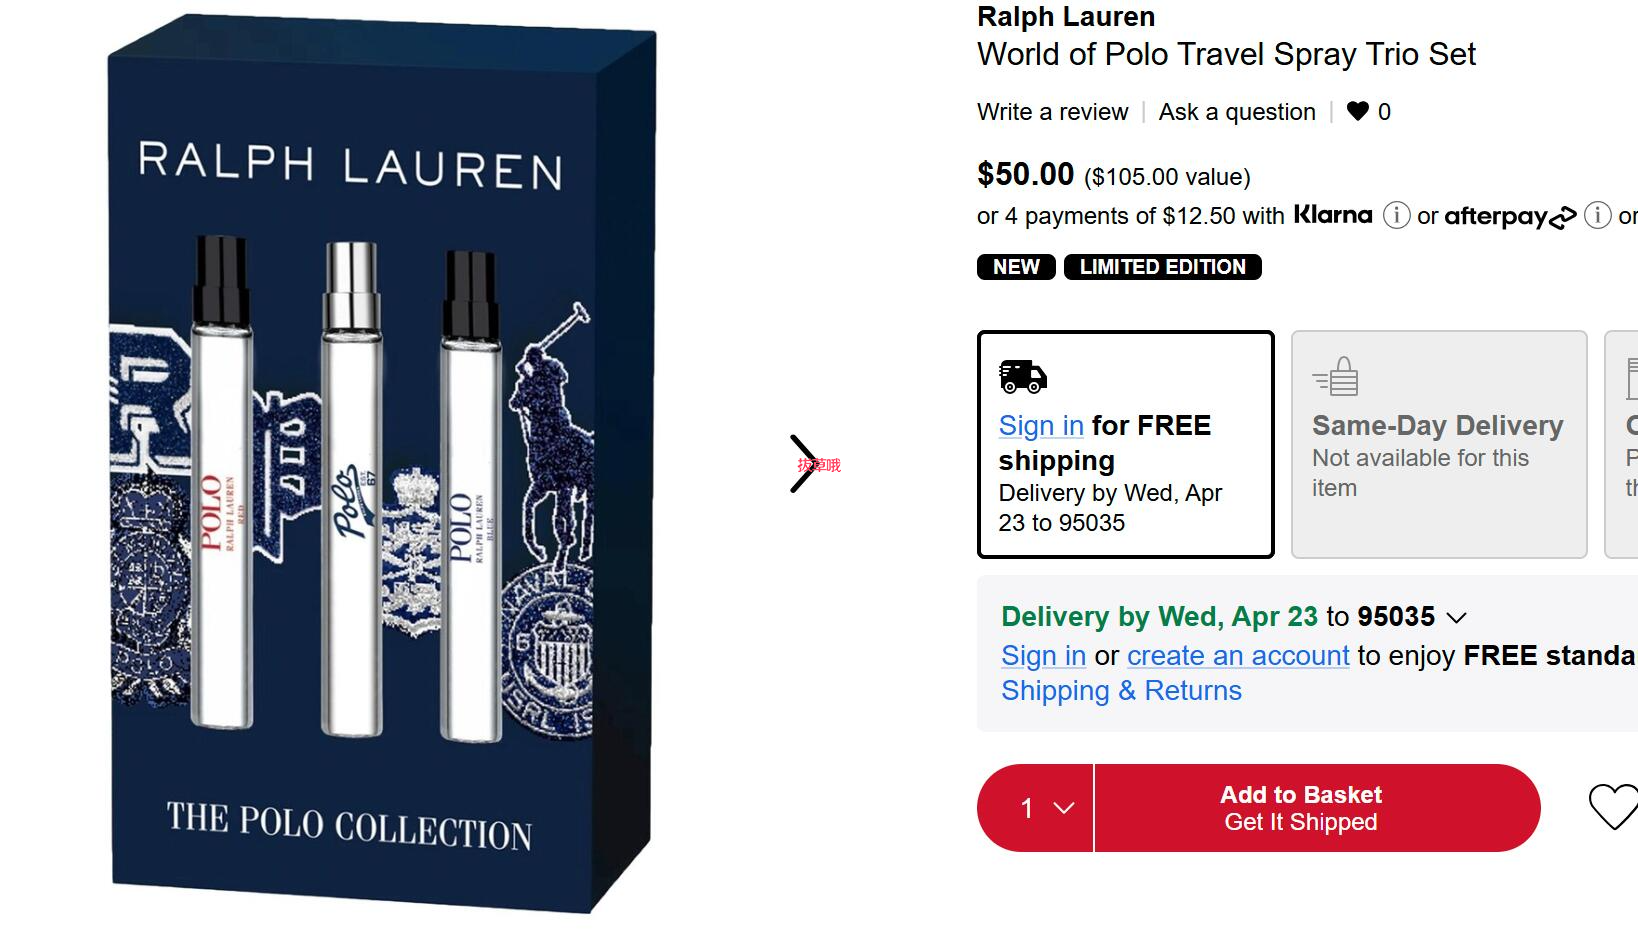
Task: Click the shipping truck icon
Action: click(x=1023, y=377)
